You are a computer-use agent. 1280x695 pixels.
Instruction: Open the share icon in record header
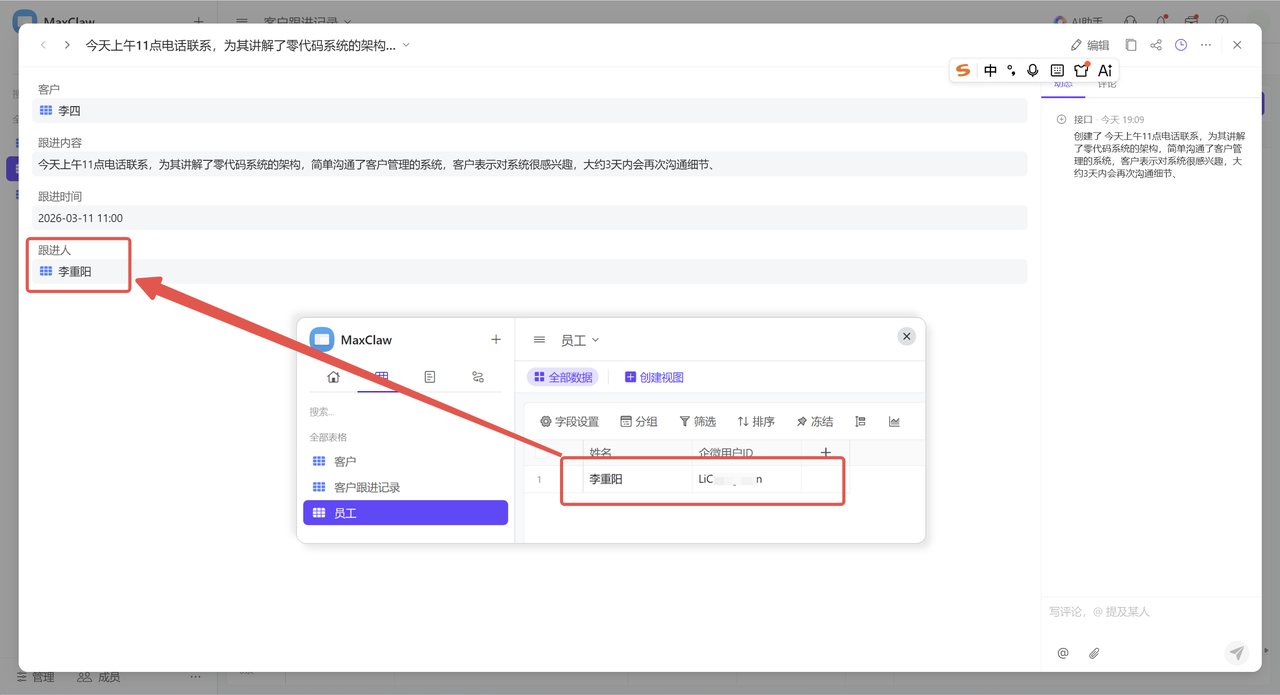click(x=1156, y=45)
